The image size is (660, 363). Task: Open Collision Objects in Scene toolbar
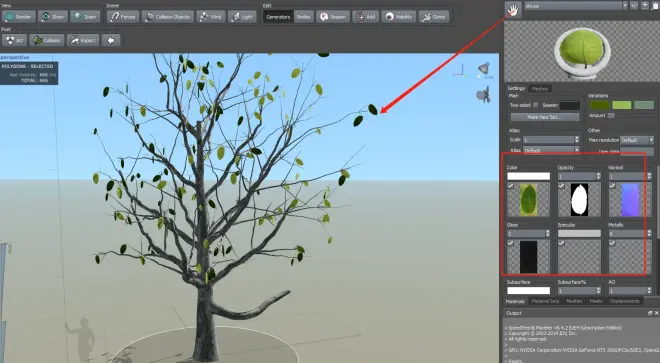coord(168,17)
